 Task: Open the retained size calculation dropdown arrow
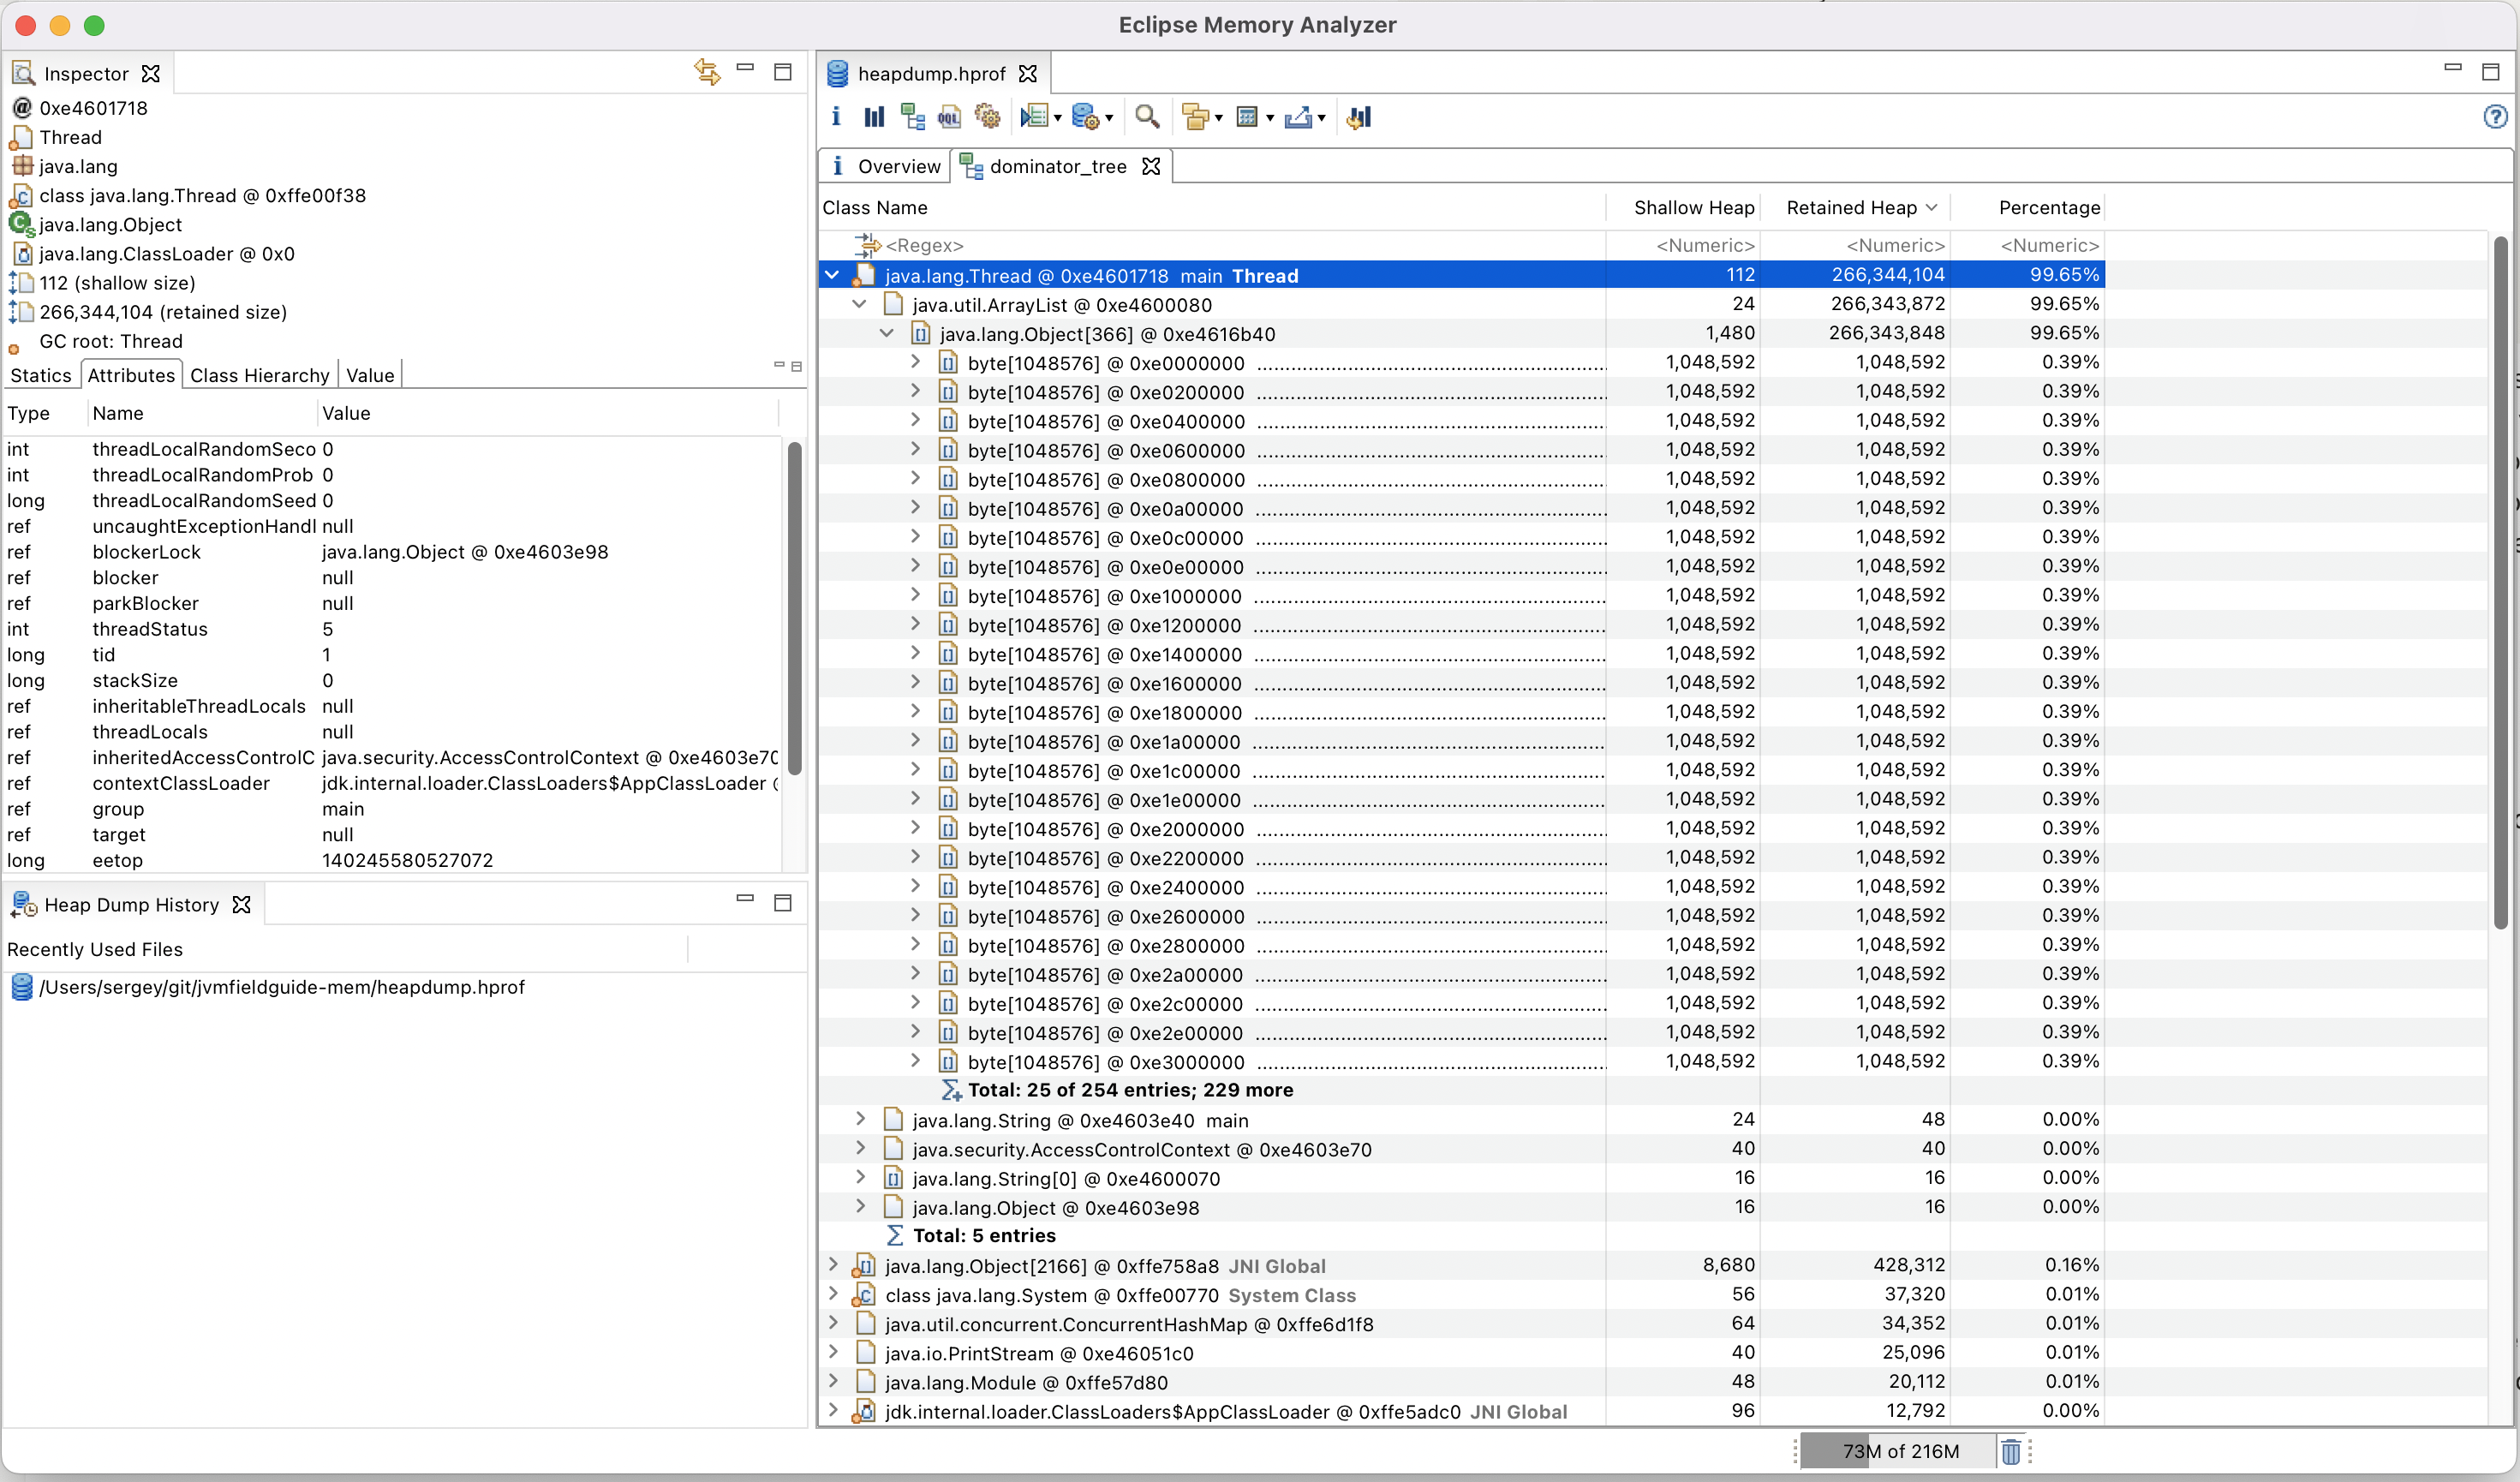[1270, 119]
